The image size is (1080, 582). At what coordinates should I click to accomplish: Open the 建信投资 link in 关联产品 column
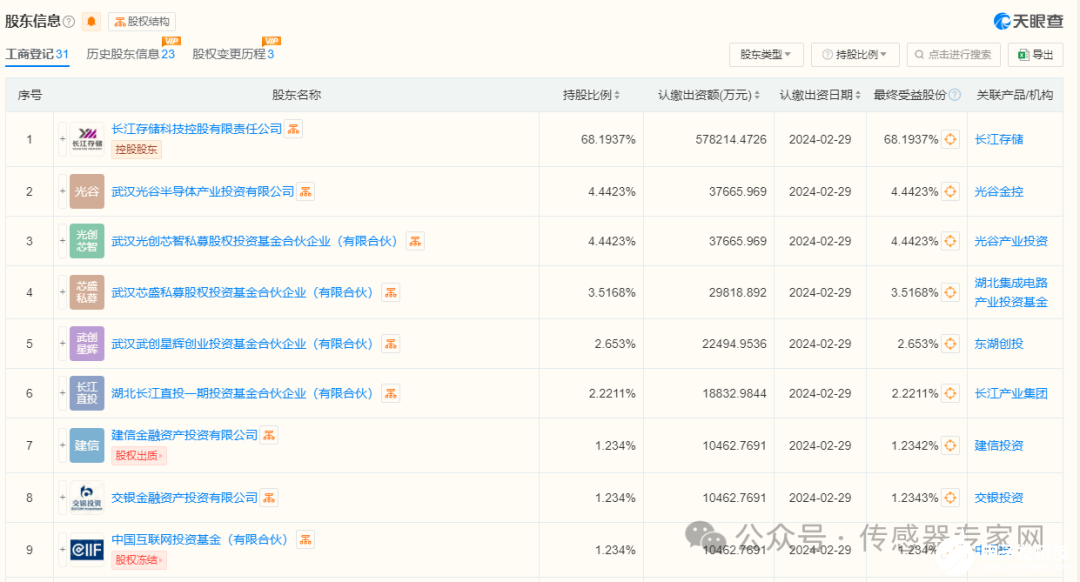[x=999, y=445]
